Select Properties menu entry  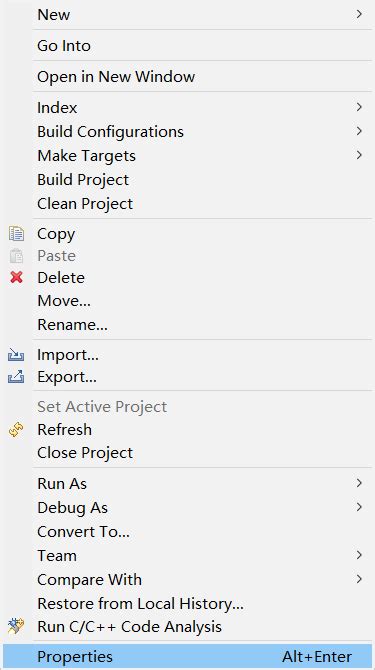tap(188, 656)
